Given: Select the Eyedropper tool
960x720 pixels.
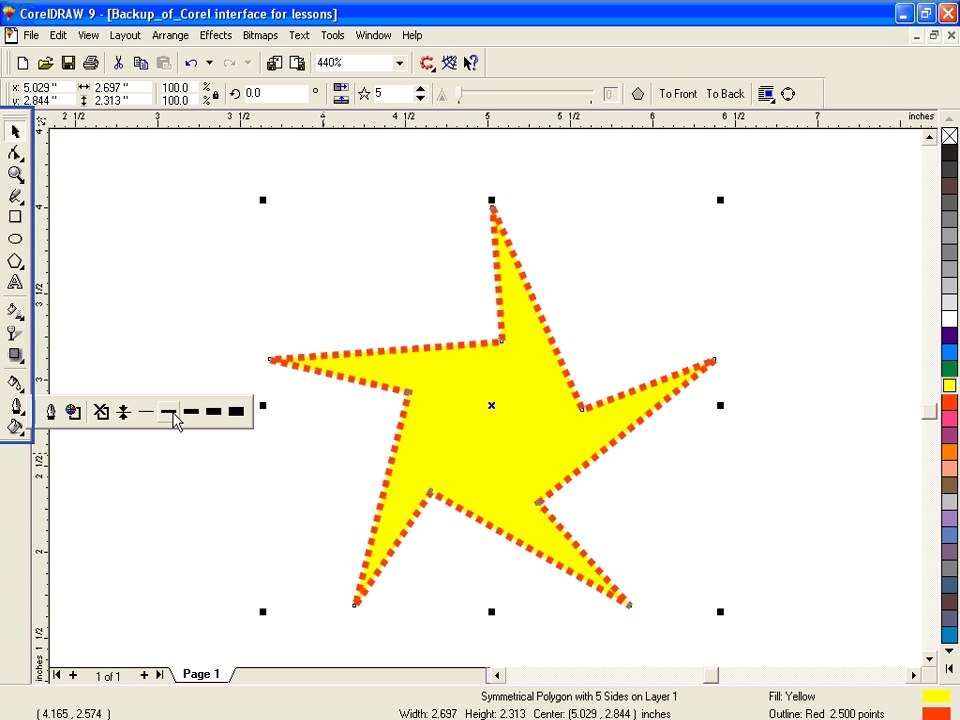Looking at the screenshot, I should coord(15,383).
